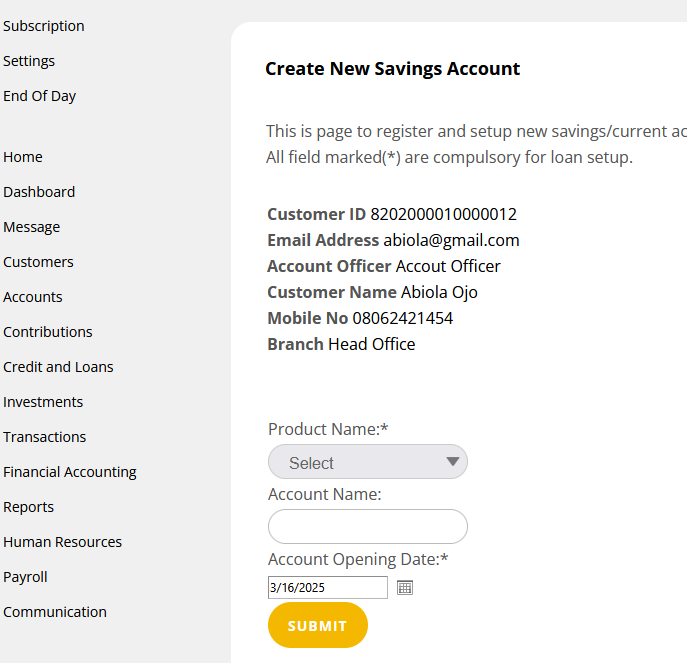Open Credit and Loans section
The width and height of the screenshot is (687, 663).
click(58, 367)
